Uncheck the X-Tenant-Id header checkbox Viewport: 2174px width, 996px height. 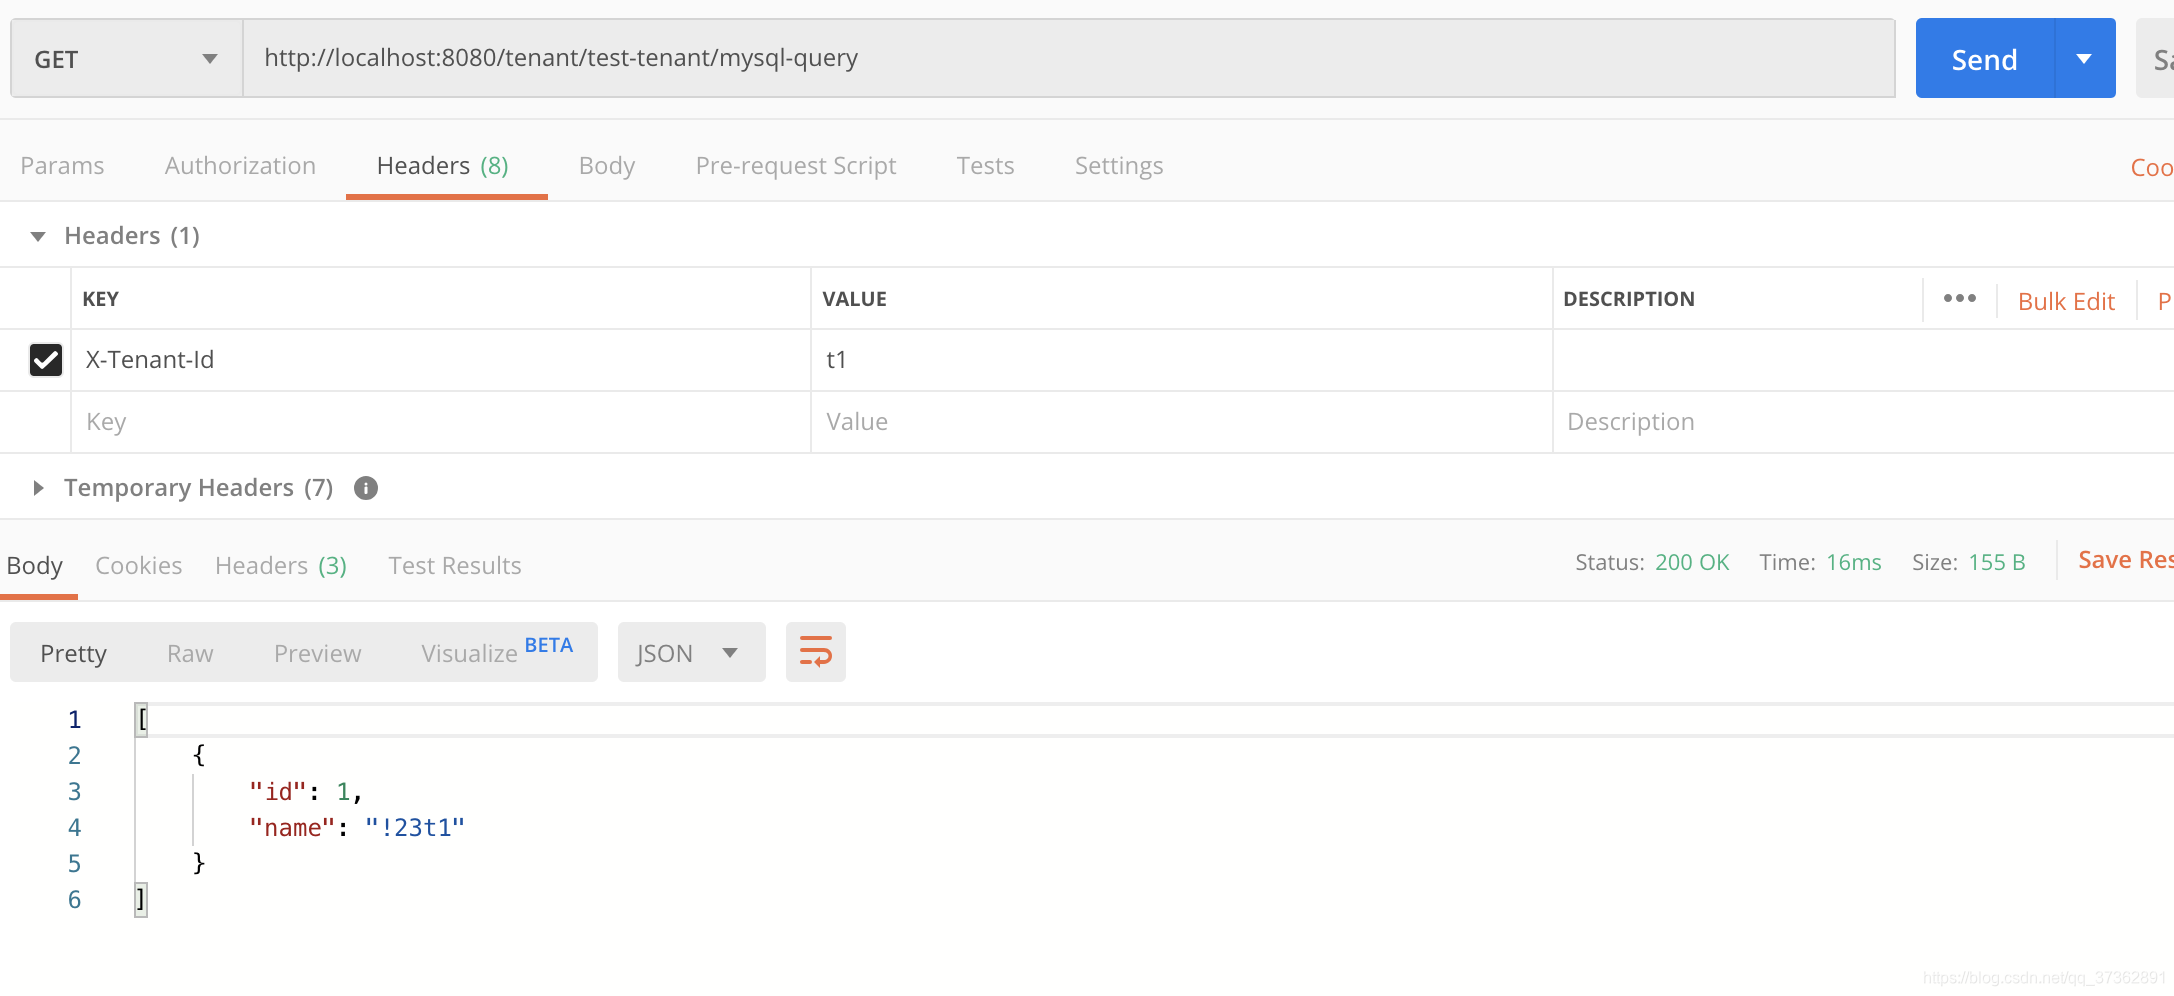click(46, 360)
